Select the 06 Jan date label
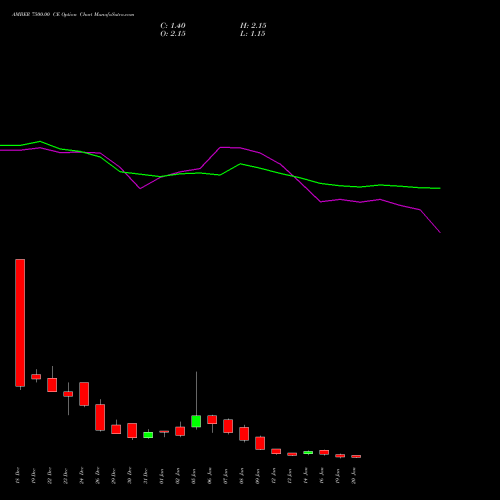500x500 pixels. point(210,476)
